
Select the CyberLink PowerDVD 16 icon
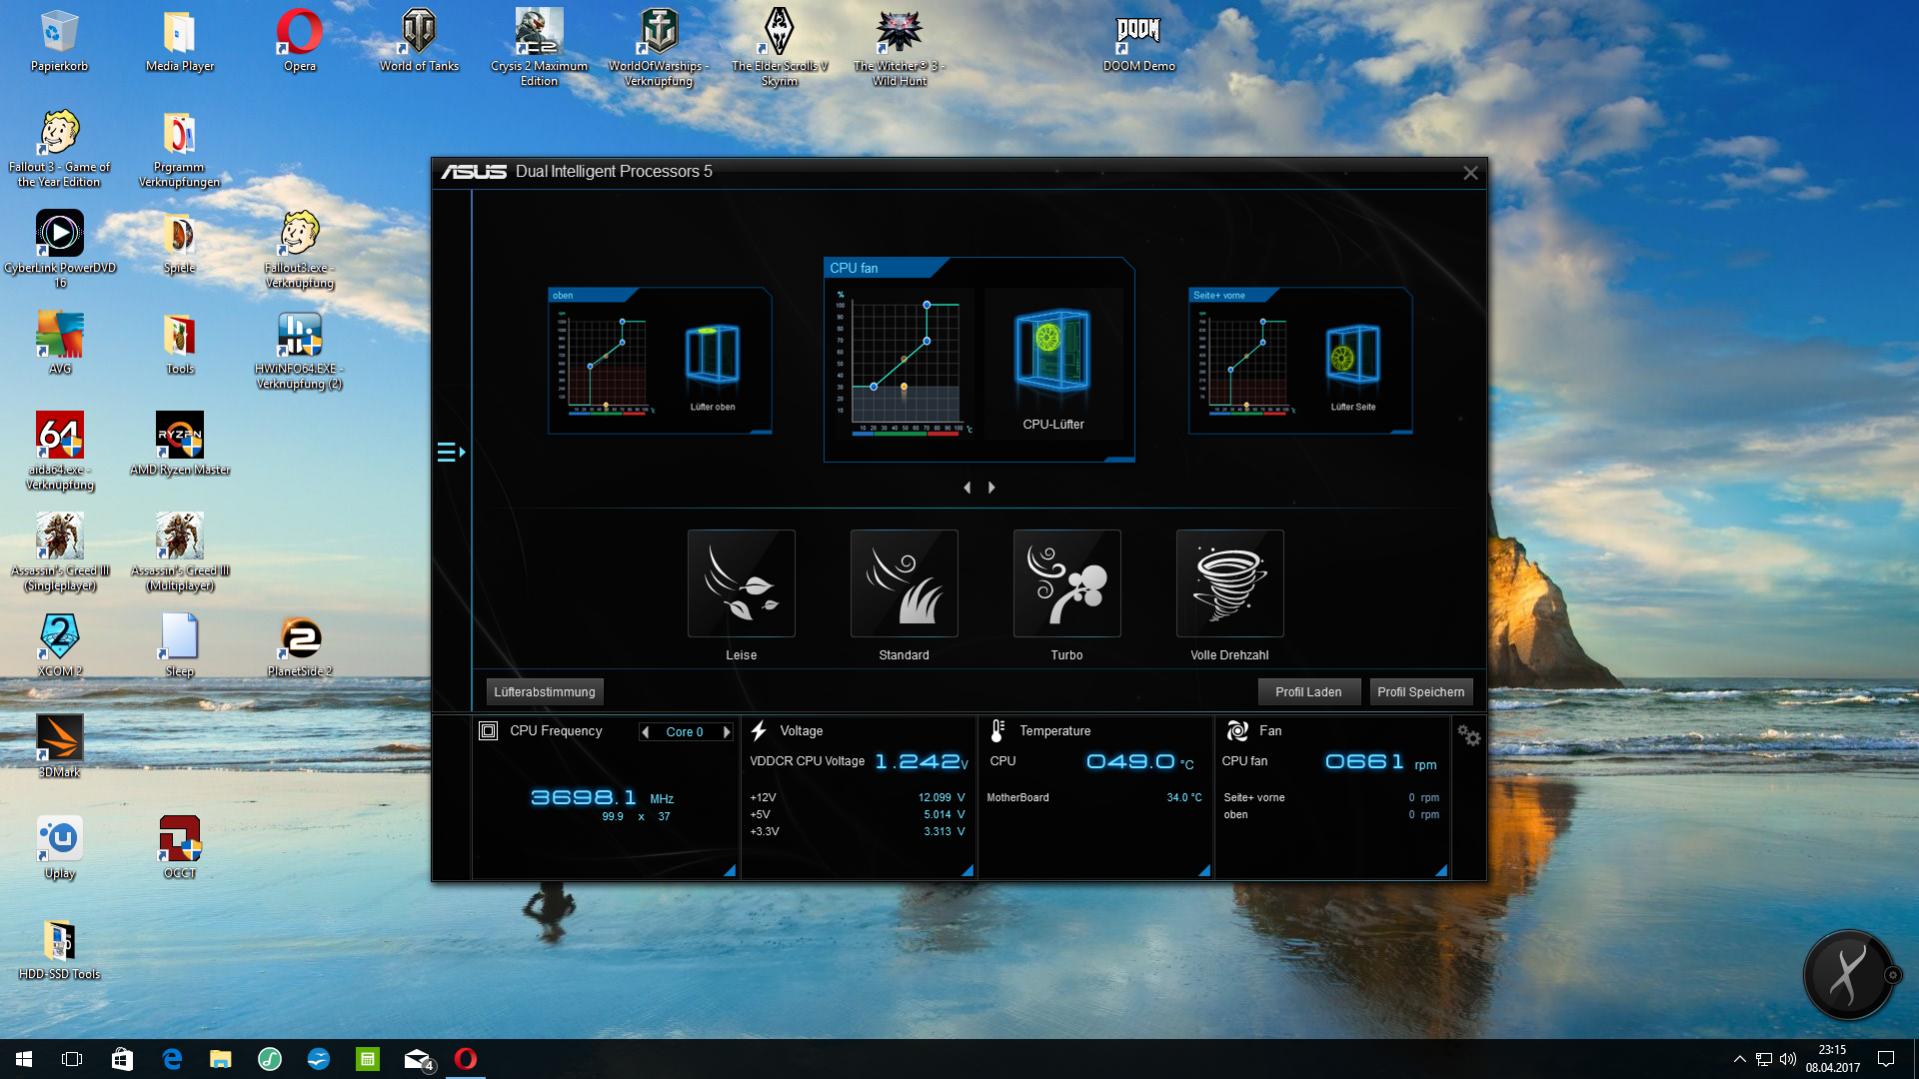pyautogui.click(x=60, y=250)
